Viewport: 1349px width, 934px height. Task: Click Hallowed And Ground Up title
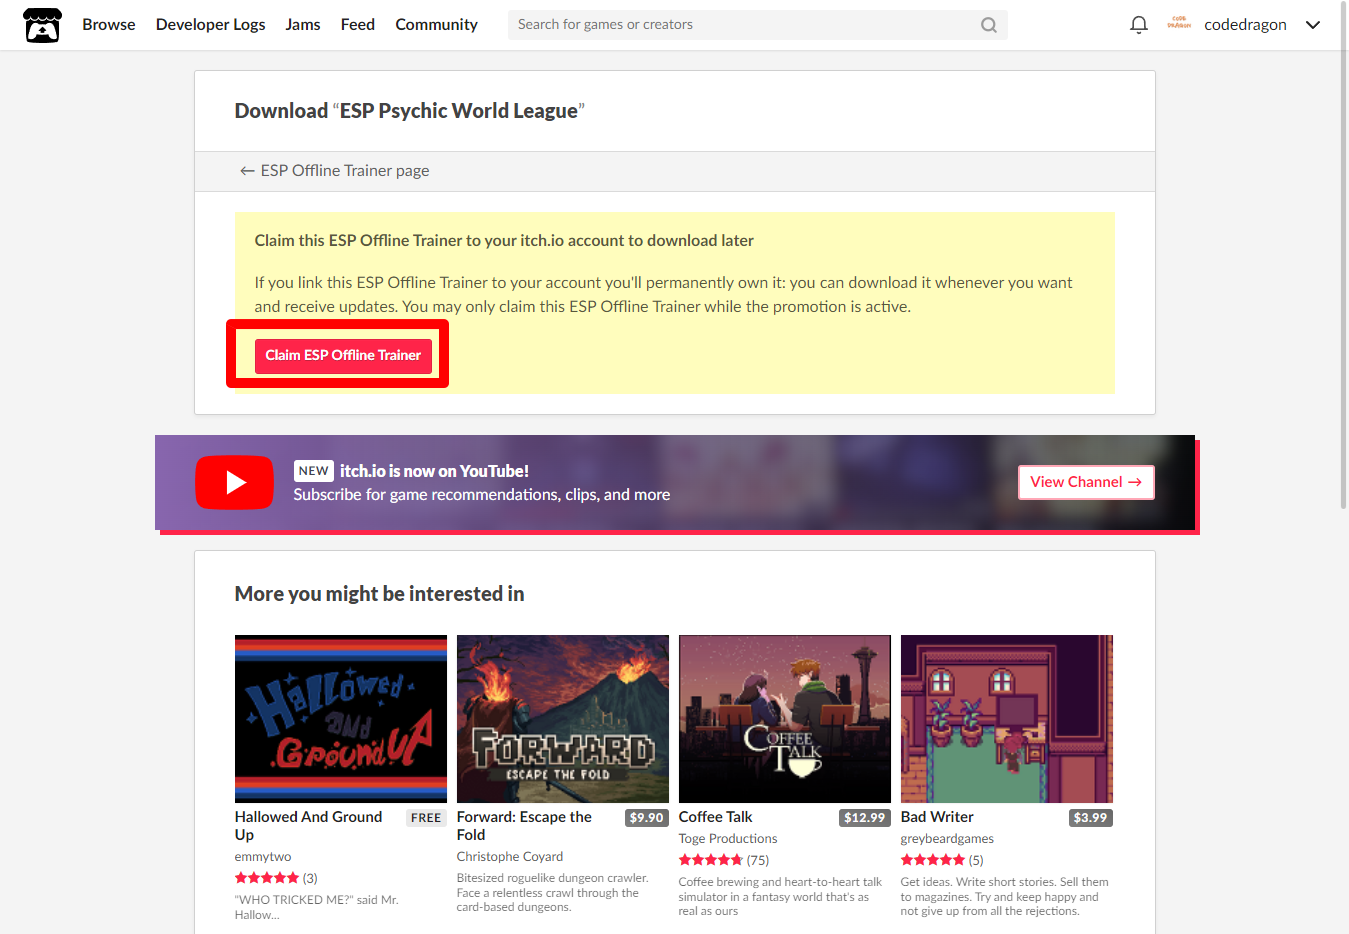pos(308,826)
